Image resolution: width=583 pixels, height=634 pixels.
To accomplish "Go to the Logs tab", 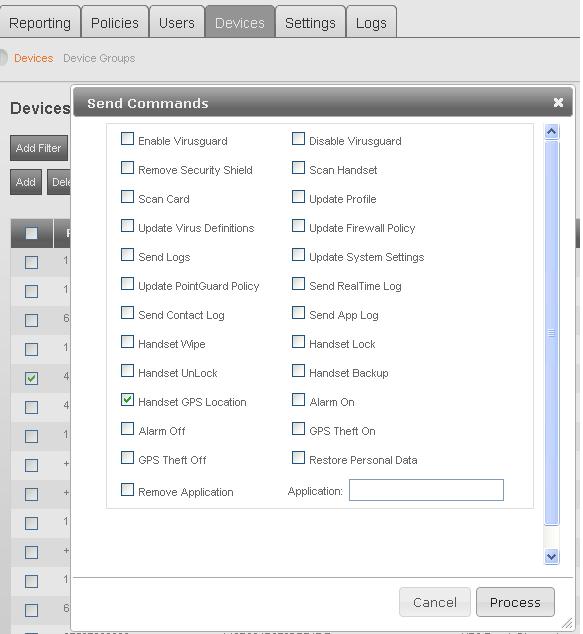I will pos(371,23).
